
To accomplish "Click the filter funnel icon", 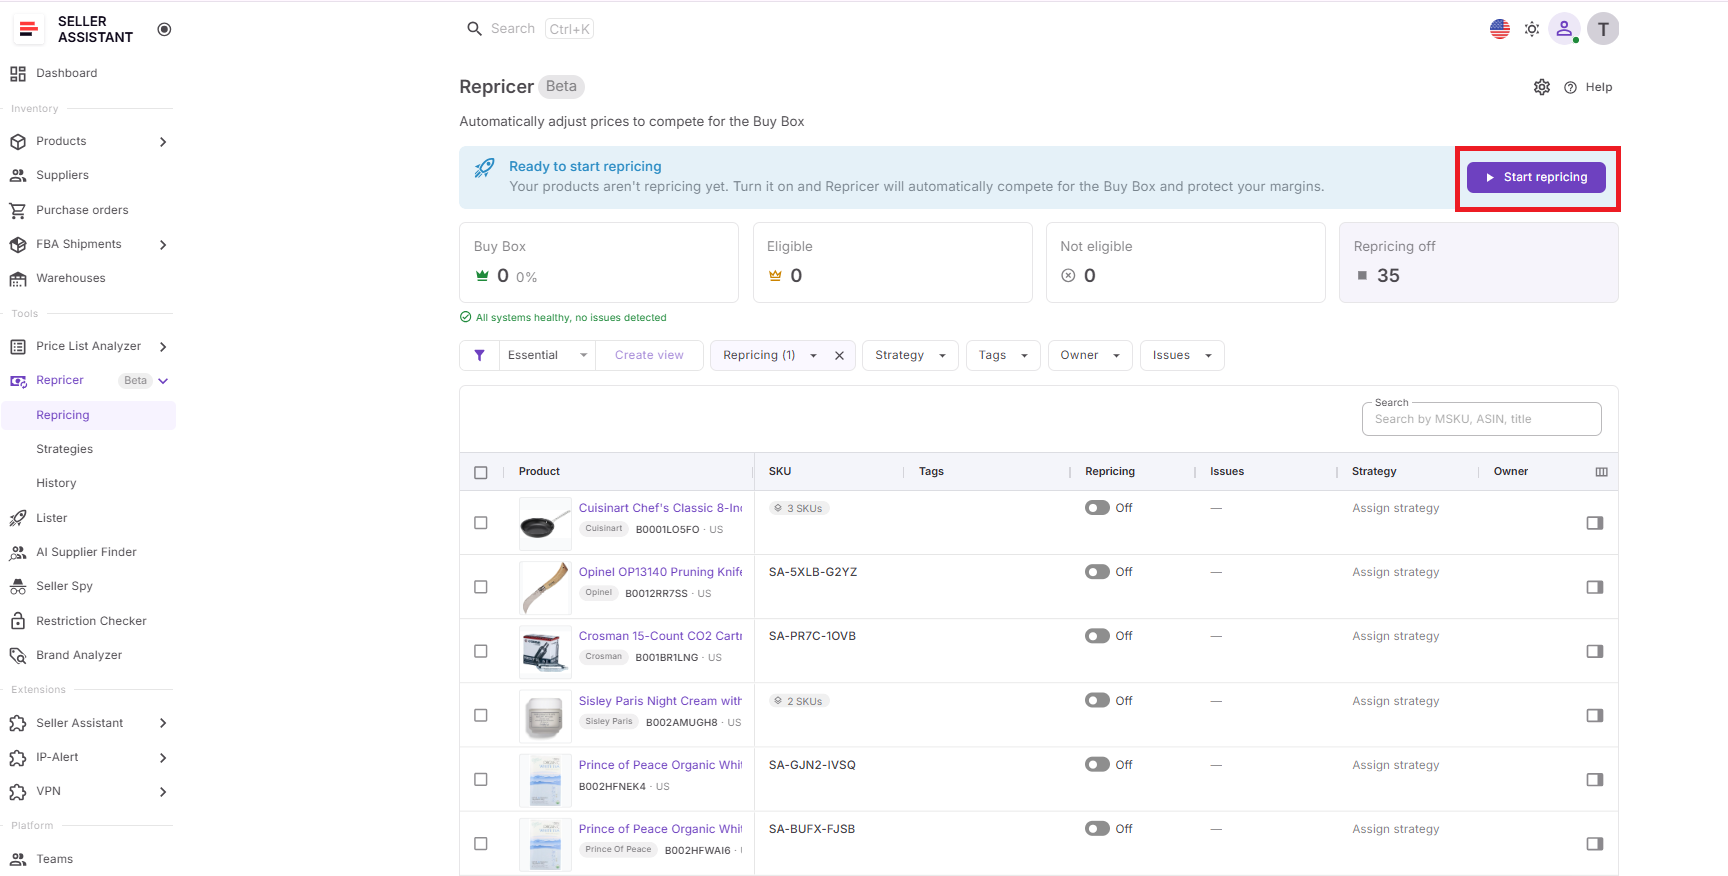I will pos(479,355).
